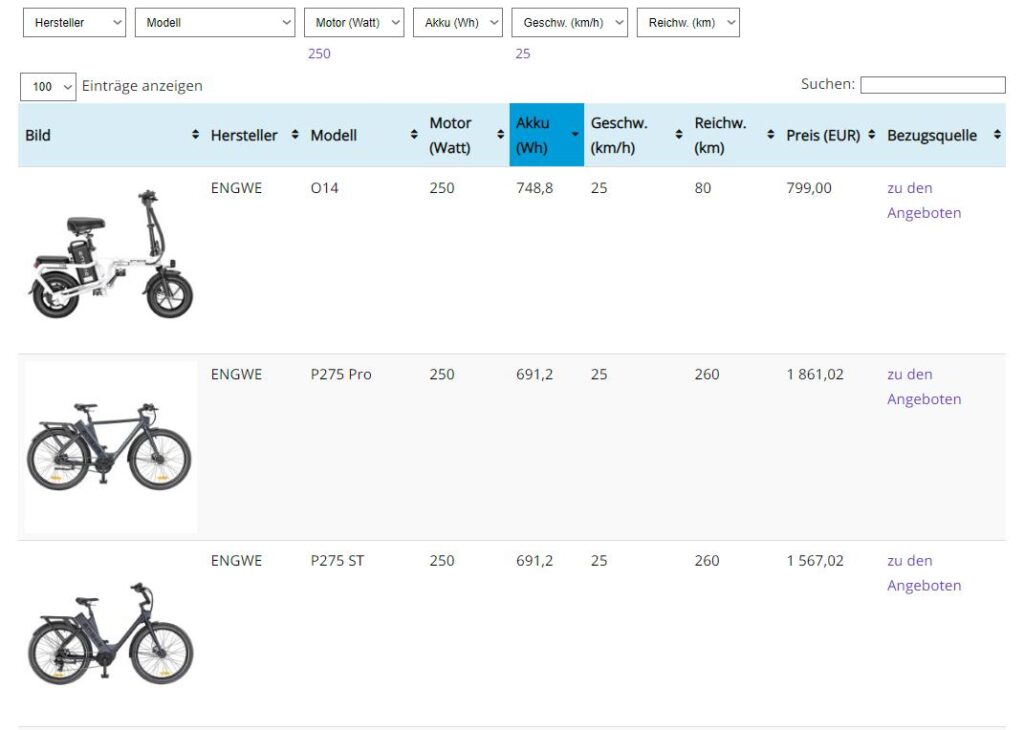Open P275 ST 'zu den Angeboten' link
Image resolution: width=1024 pixels, height=730 pixels.
coord(923,573)
